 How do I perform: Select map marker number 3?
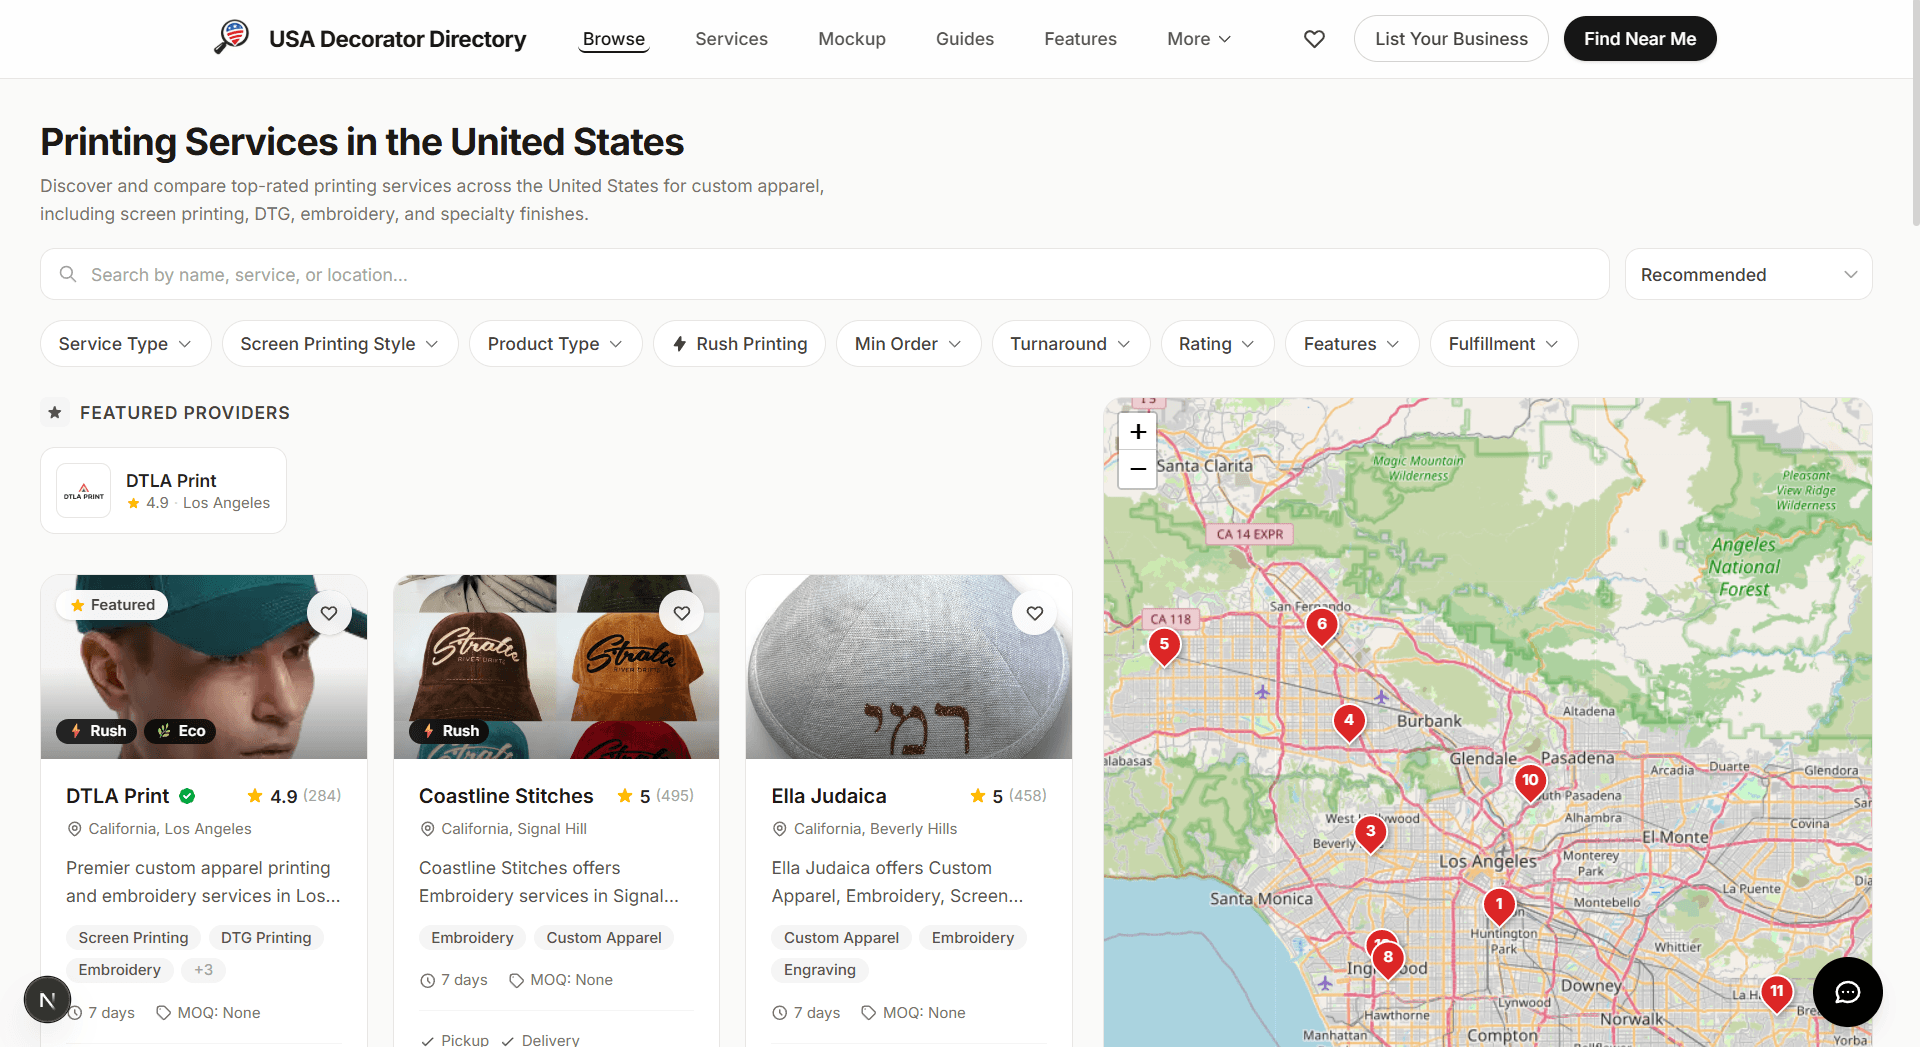[1371, 832]
